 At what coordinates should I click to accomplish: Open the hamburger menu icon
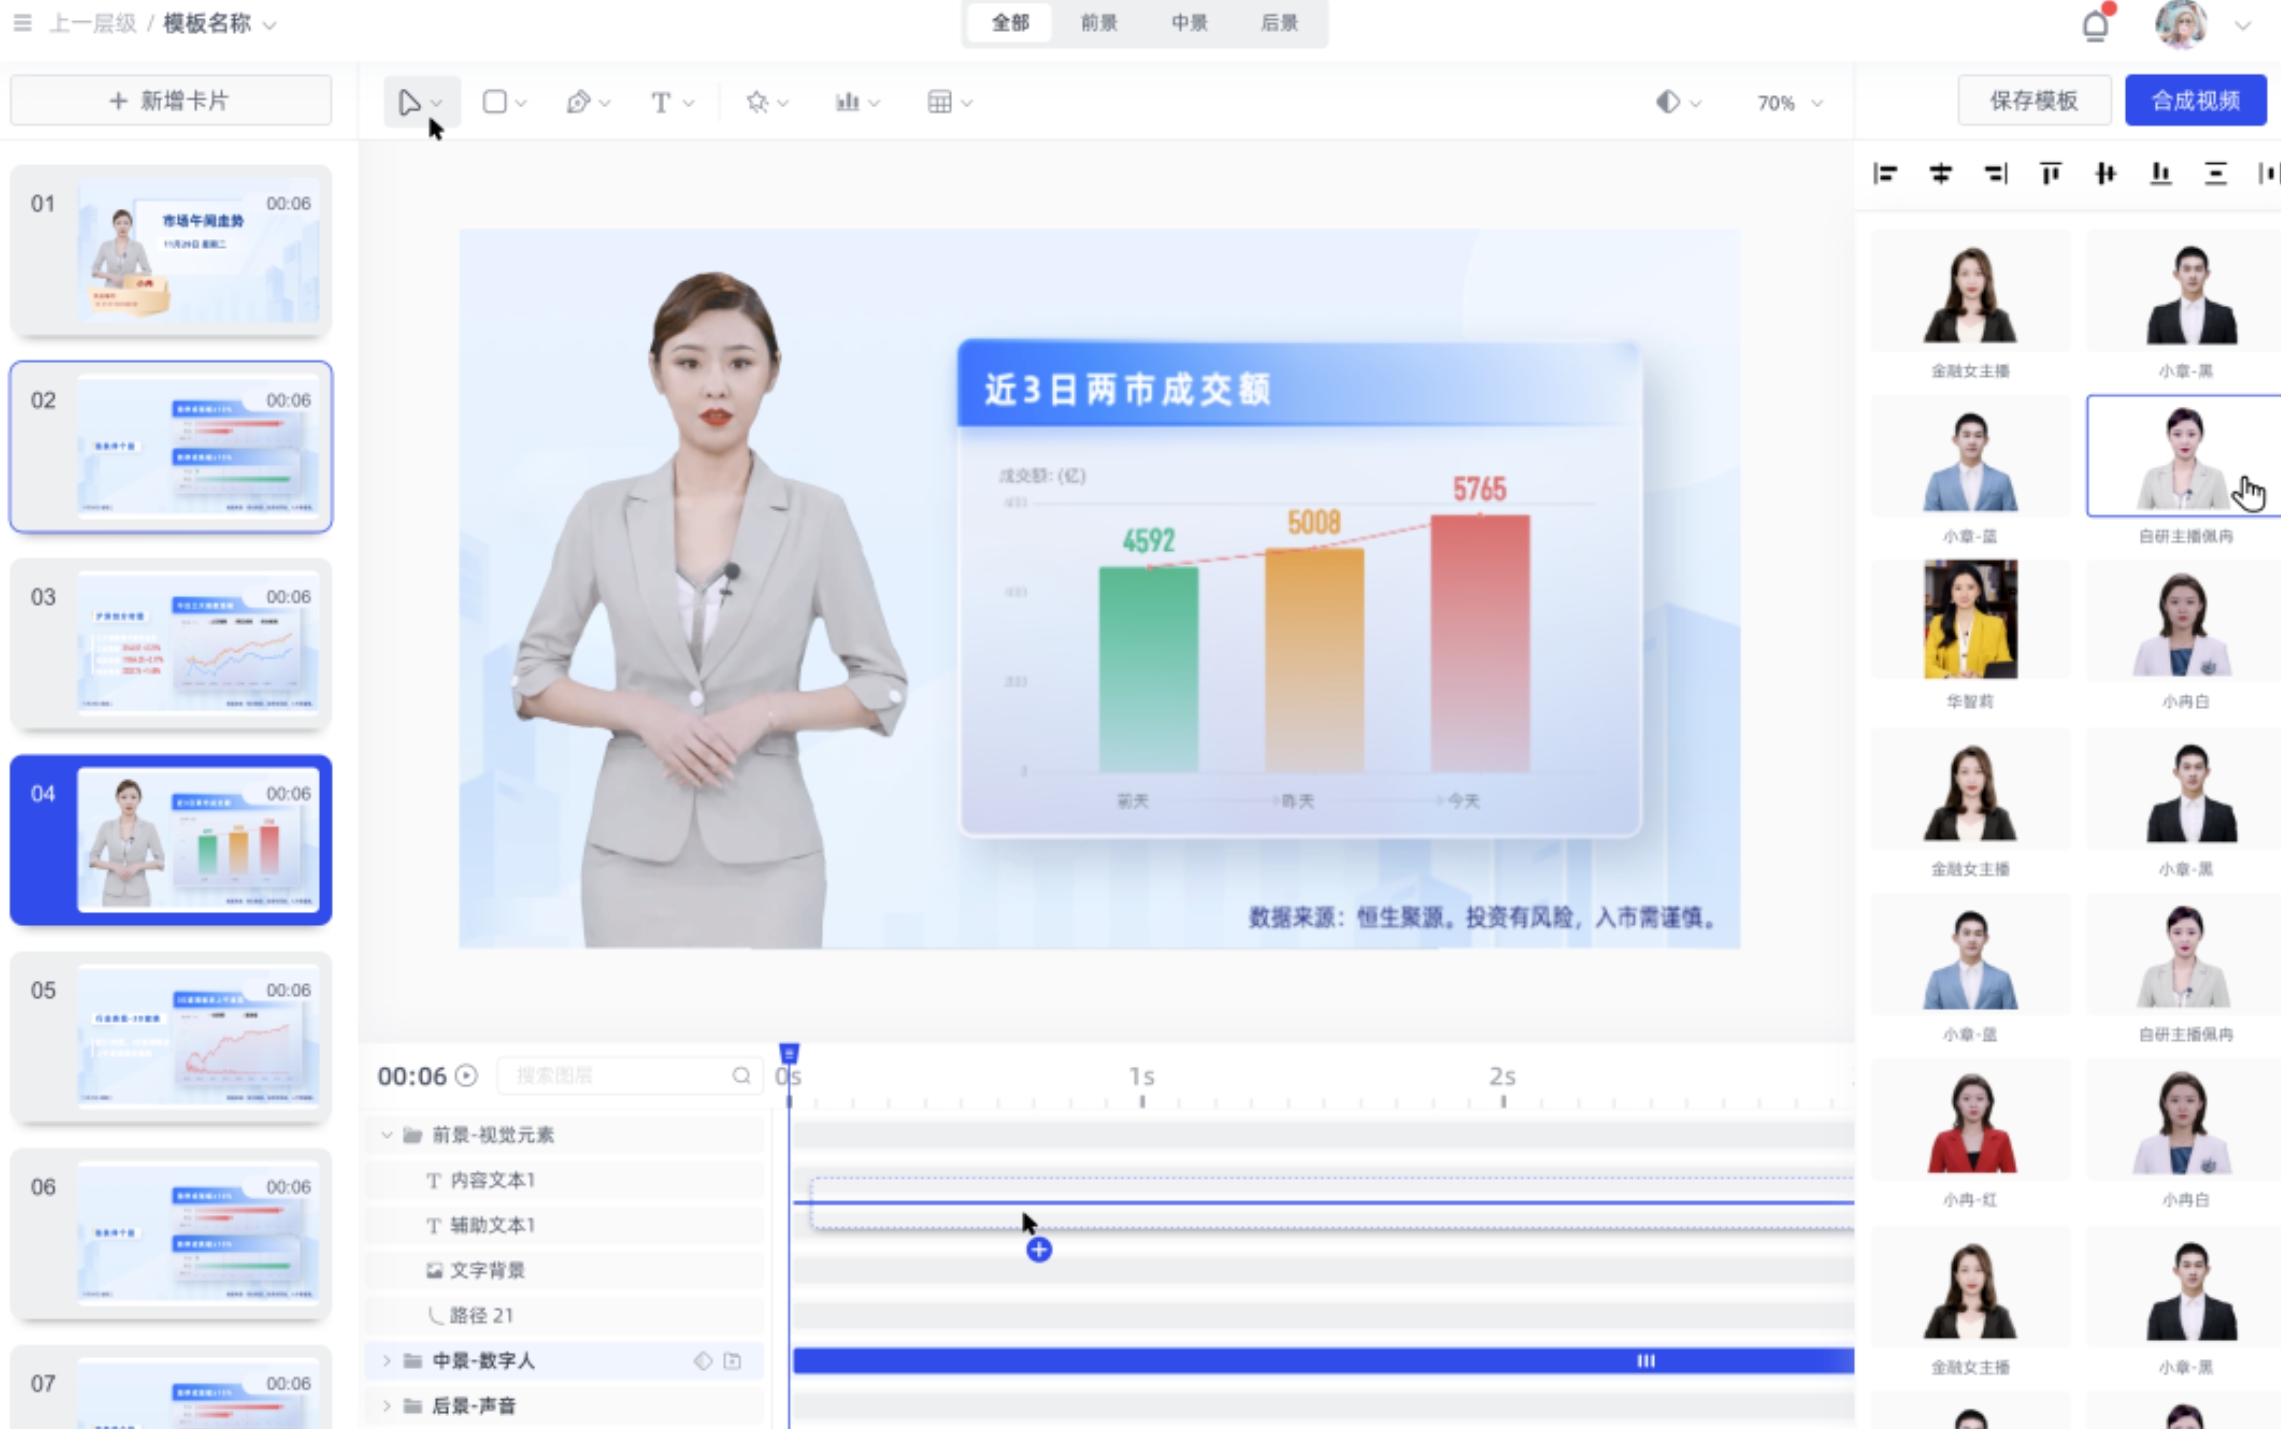22,23
